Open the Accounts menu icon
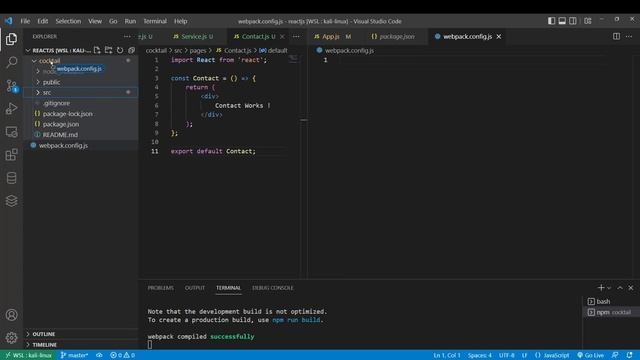Viewport: 640px width, 360px height. [11, 315]
